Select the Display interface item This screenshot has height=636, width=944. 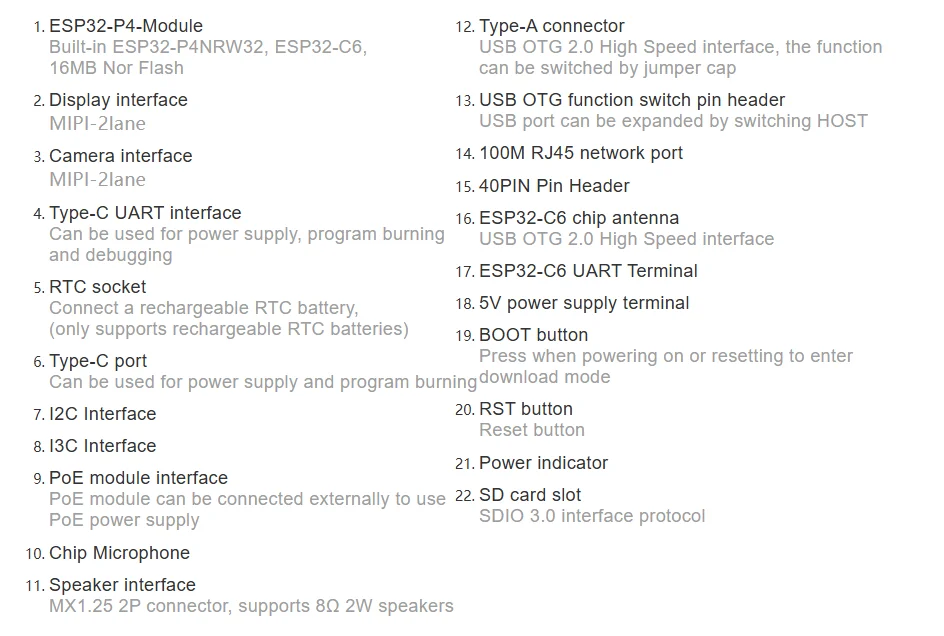[x=118, y=100]
